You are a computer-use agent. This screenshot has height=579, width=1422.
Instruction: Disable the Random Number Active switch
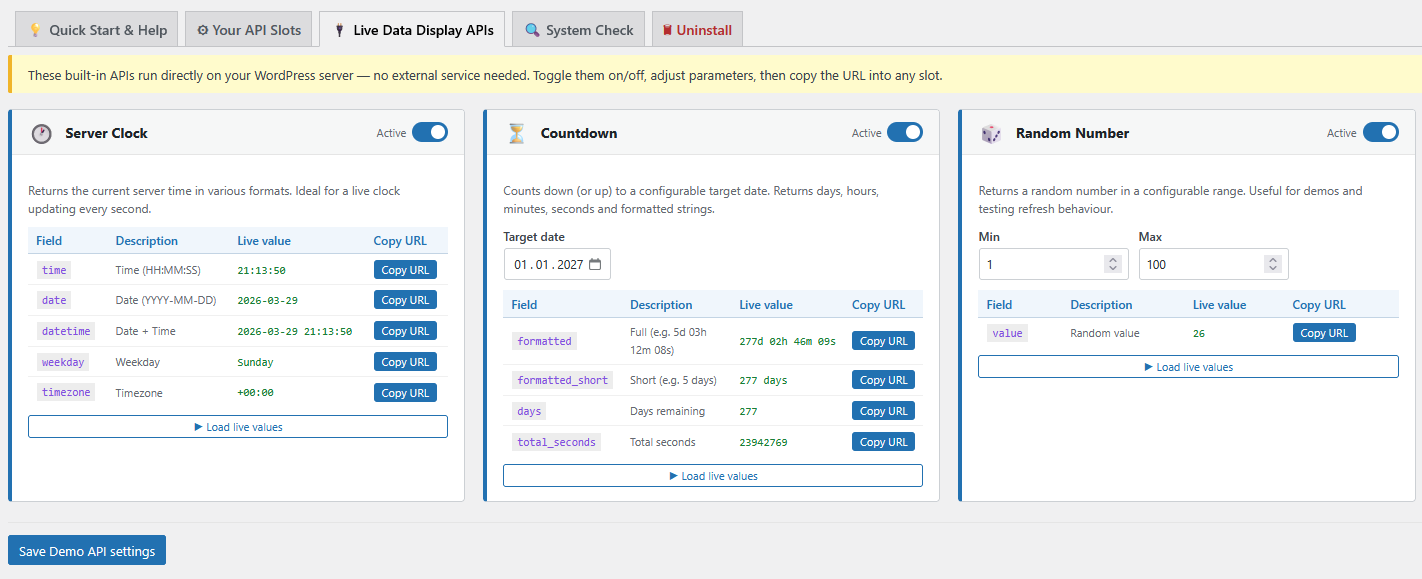click(1380, 133)
